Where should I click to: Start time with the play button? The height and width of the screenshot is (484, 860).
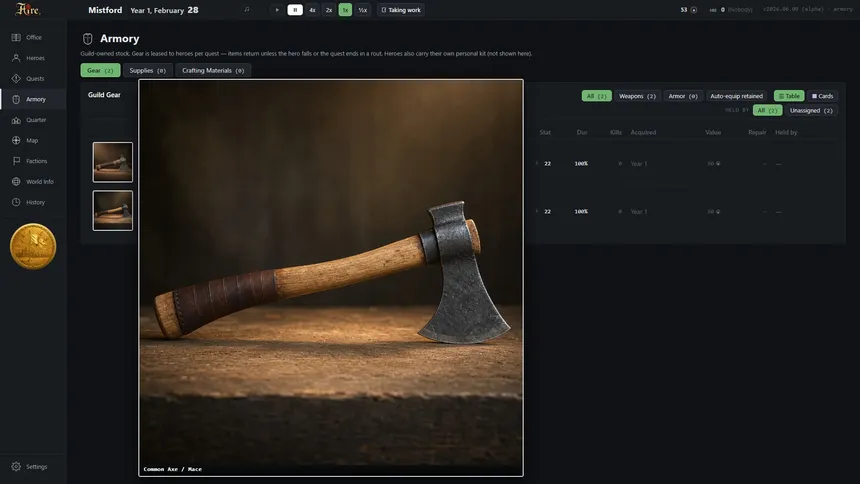coord(277,10)
